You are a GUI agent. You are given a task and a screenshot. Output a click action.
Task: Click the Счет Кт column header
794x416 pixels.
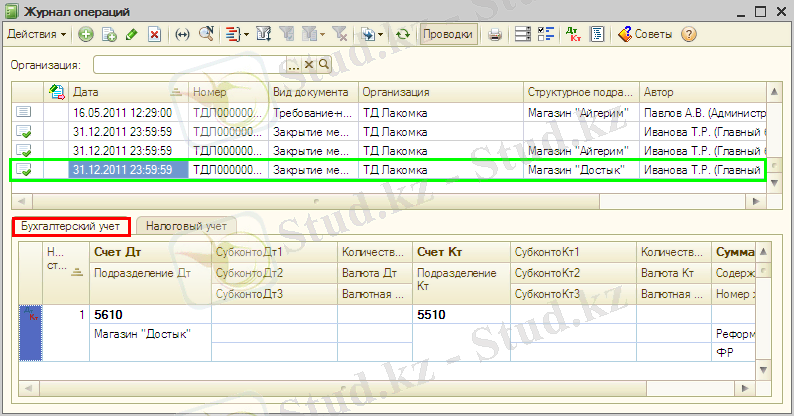[x=461, y=252]
